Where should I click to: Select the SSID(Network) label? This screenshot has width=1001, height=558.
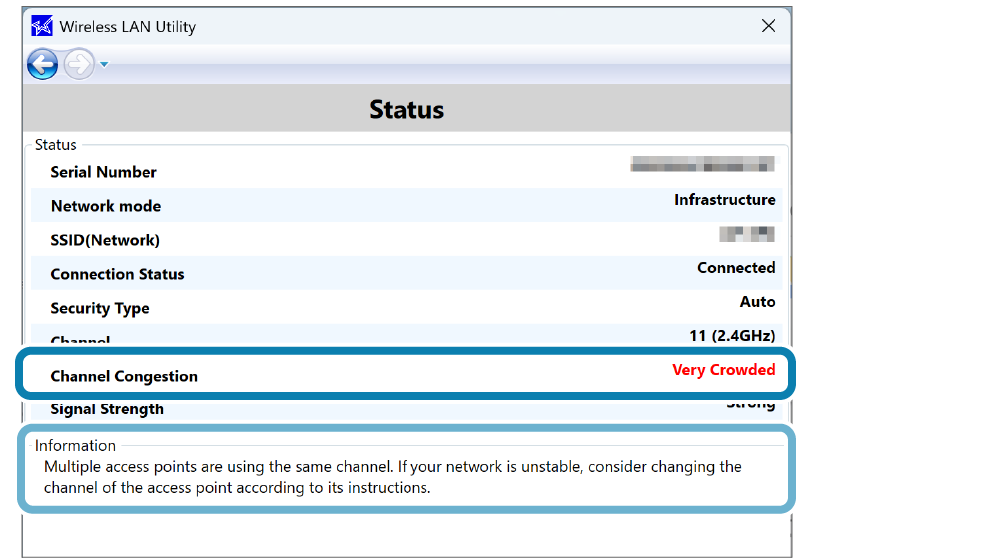pos(105,240)
